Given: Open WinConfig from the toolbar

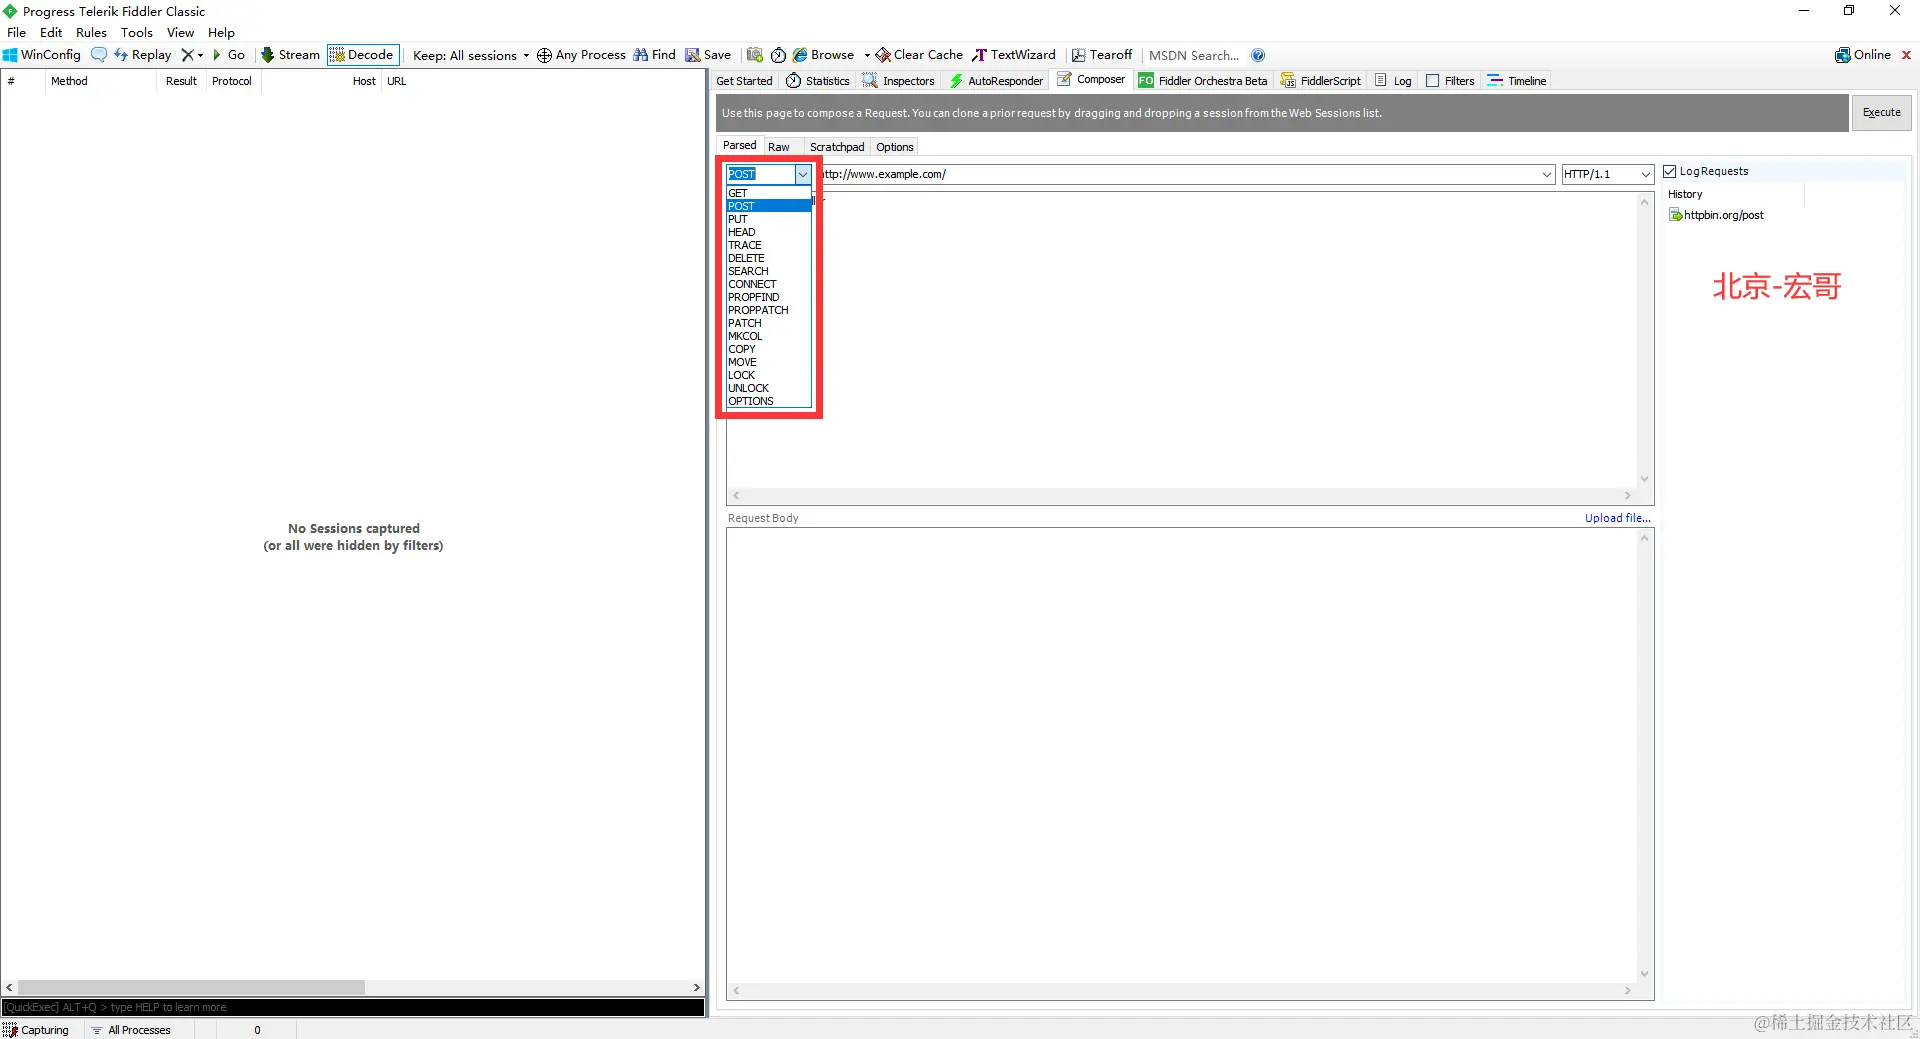Looking at the screenshot, I should point(42,55).
